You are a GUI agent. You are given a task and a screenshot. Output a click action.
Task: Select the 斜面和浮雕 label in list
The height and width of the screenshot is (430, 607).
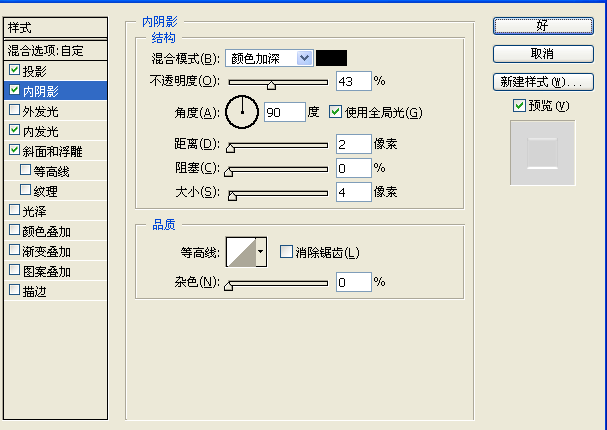pyautogui.click(x=52, y=151)
